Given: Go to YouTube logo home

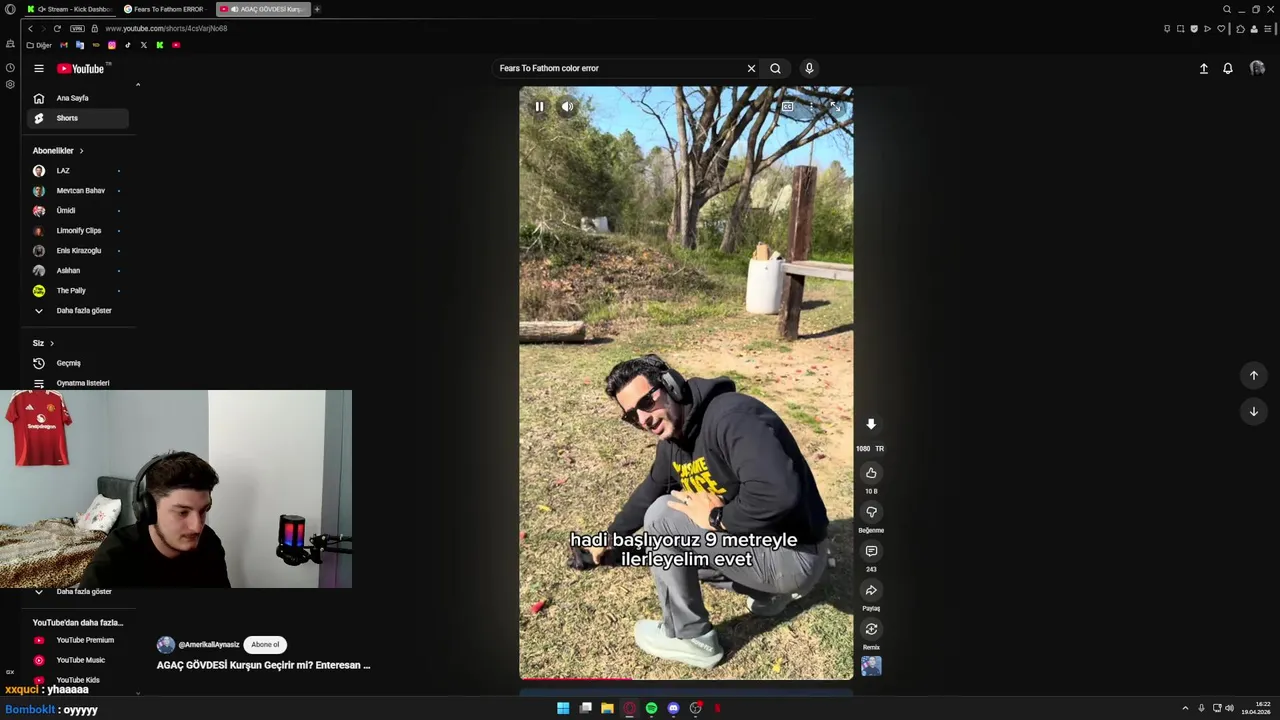Looking at the screenshot, I should coord(81,68).
